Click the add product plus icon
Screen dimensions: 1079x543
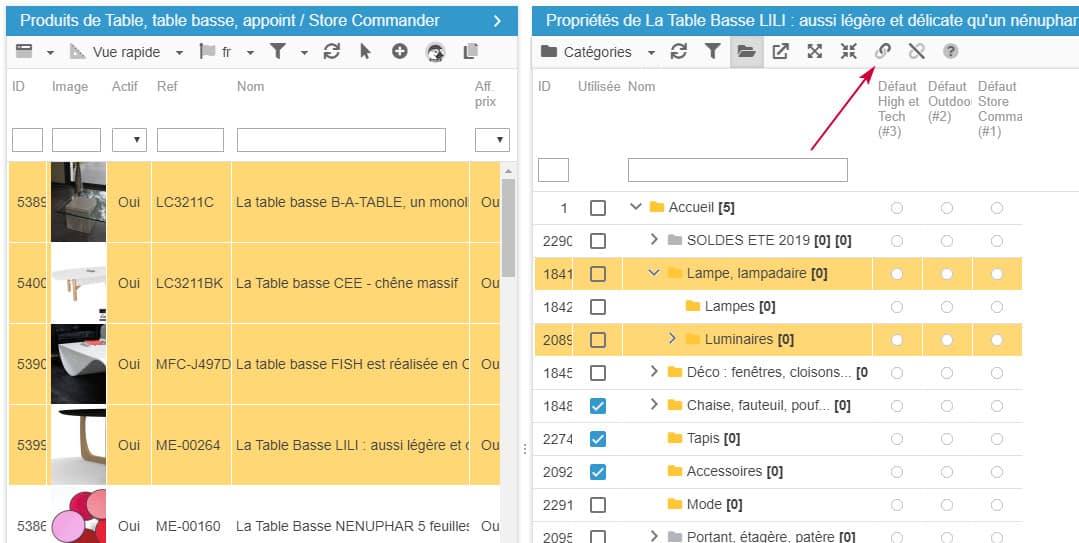tap(399, 52)
